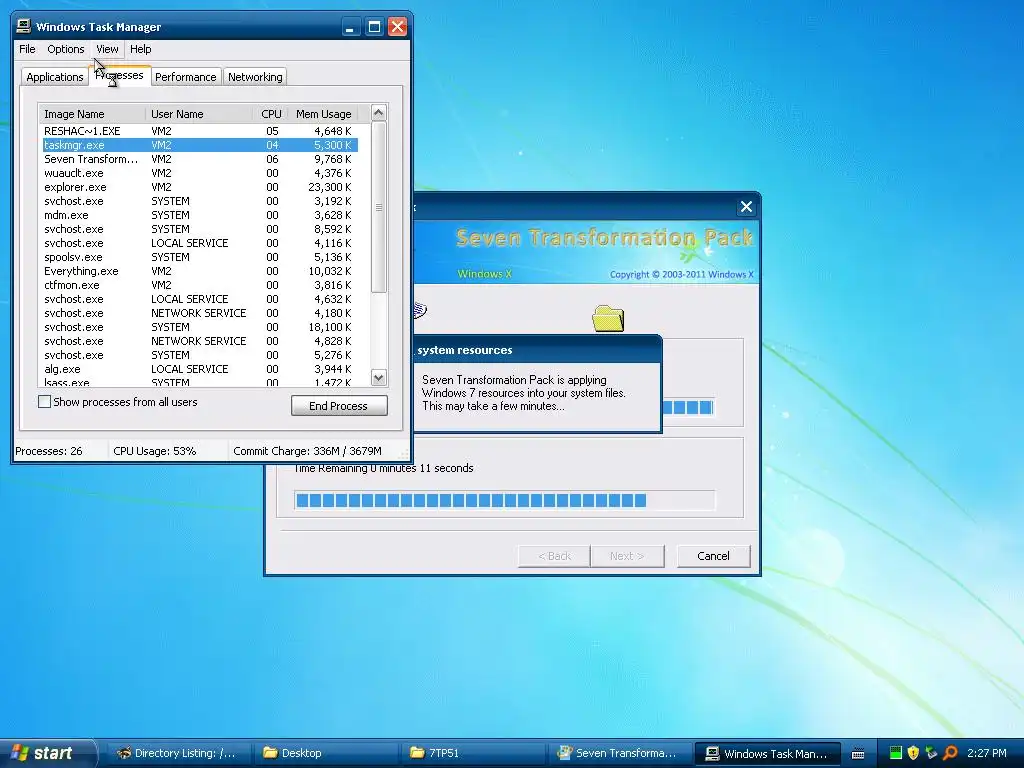Open the 7TP51 folder taskbar item
This screenshot has height=768, width=1024.
click(473, 753)
